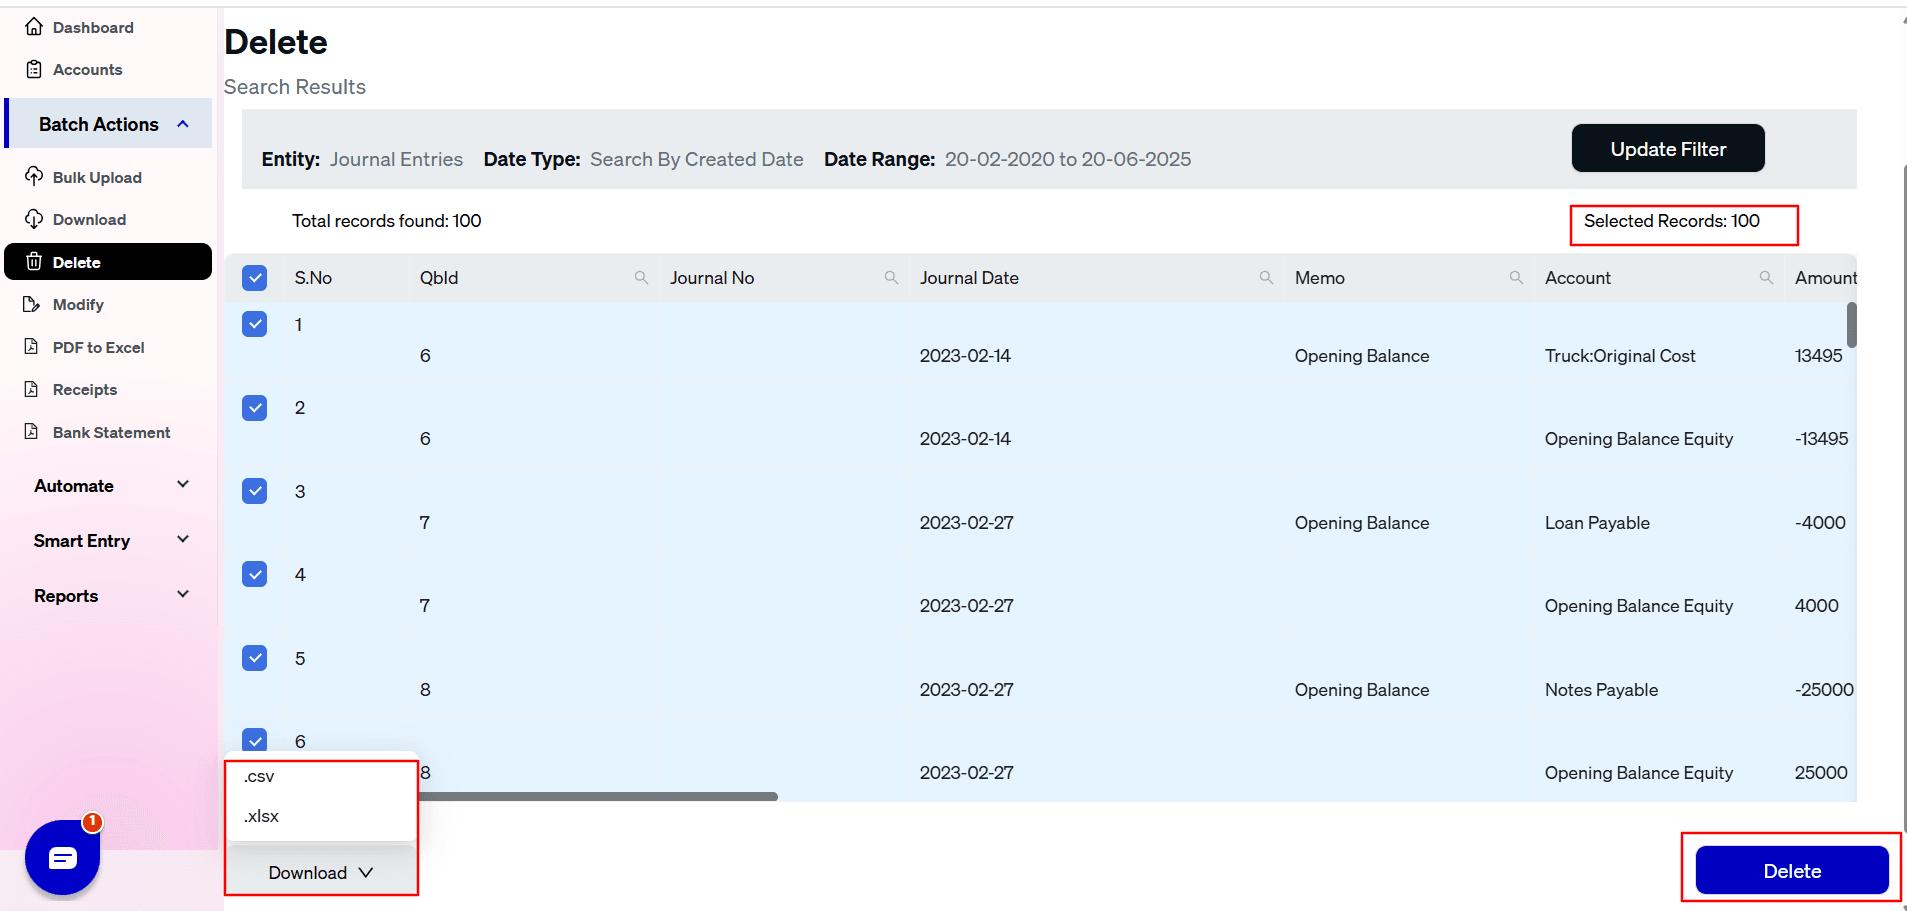Open the PDF to Excel menu item
Screen dimensions: 1907x911
[98, 347]
